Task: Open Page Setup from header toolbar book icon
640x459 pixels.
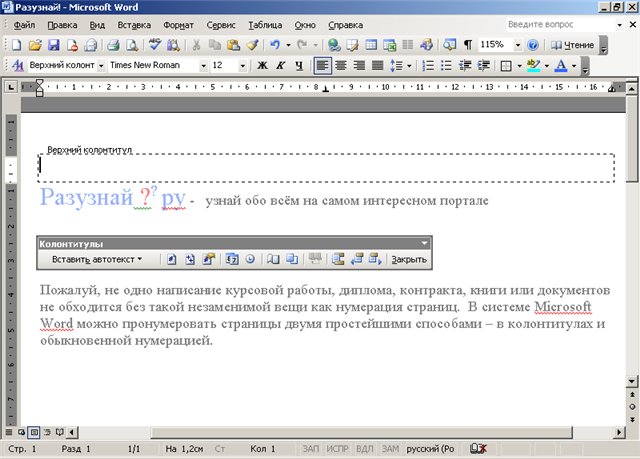Action: 273,259
